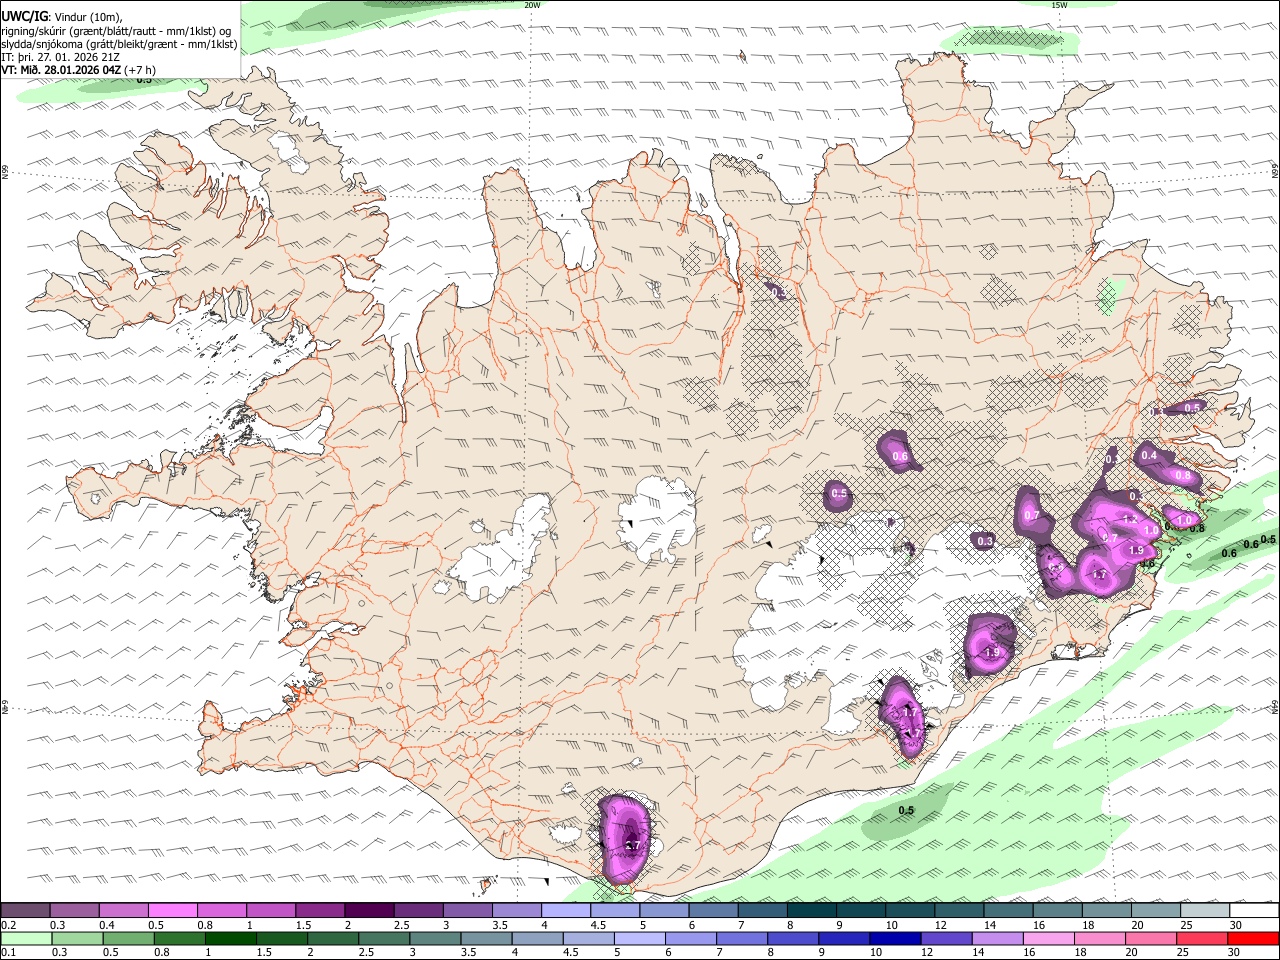Click the 'rigning/skúrir' legend description line

[115, 31]
